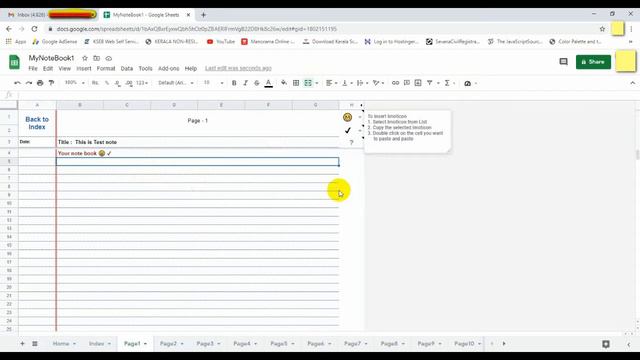640x360 pixels.
Task: Click the formula bar input
Action: point(327,95)
